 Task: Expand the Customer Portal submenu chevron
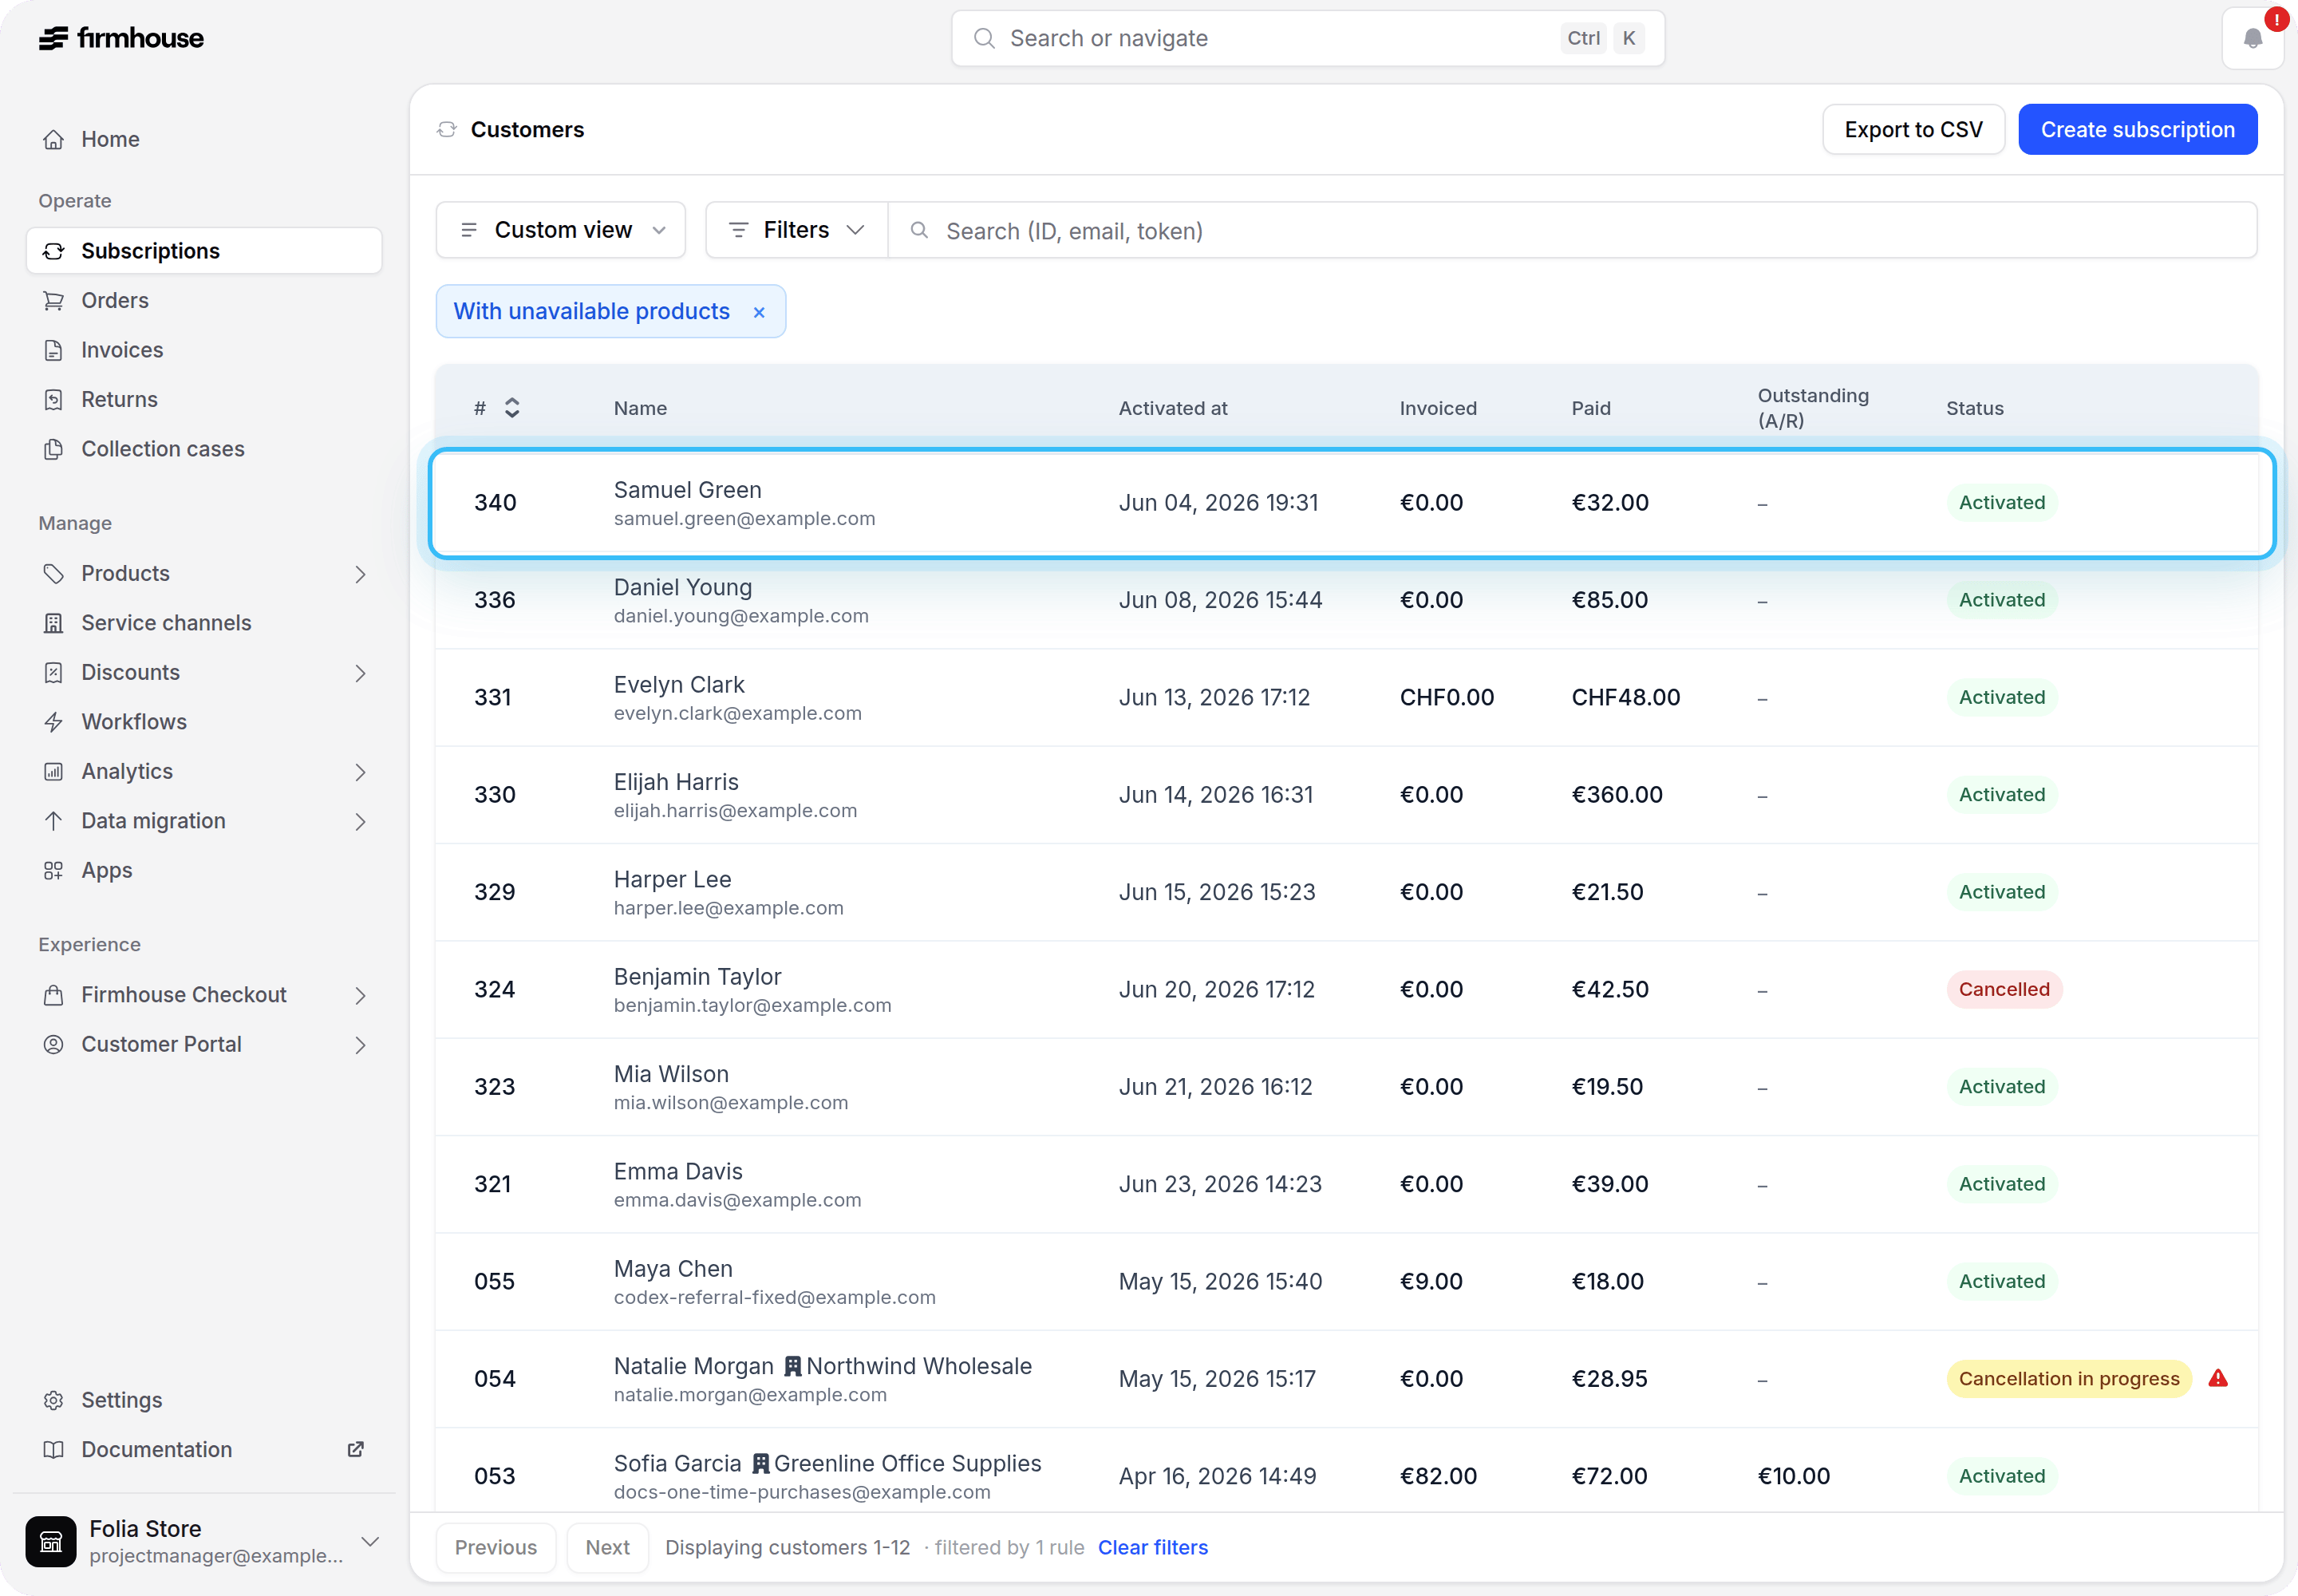pyautogui.click(x=360, y=1045)
